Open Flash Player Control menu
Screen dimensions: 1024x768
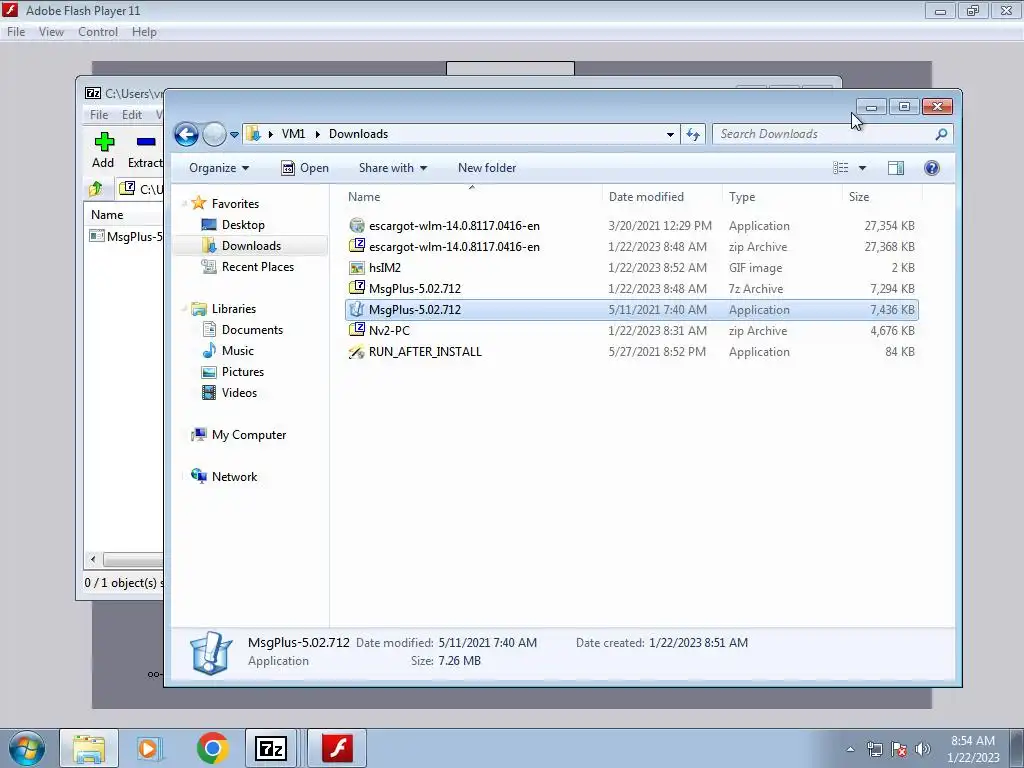(98, 32)
